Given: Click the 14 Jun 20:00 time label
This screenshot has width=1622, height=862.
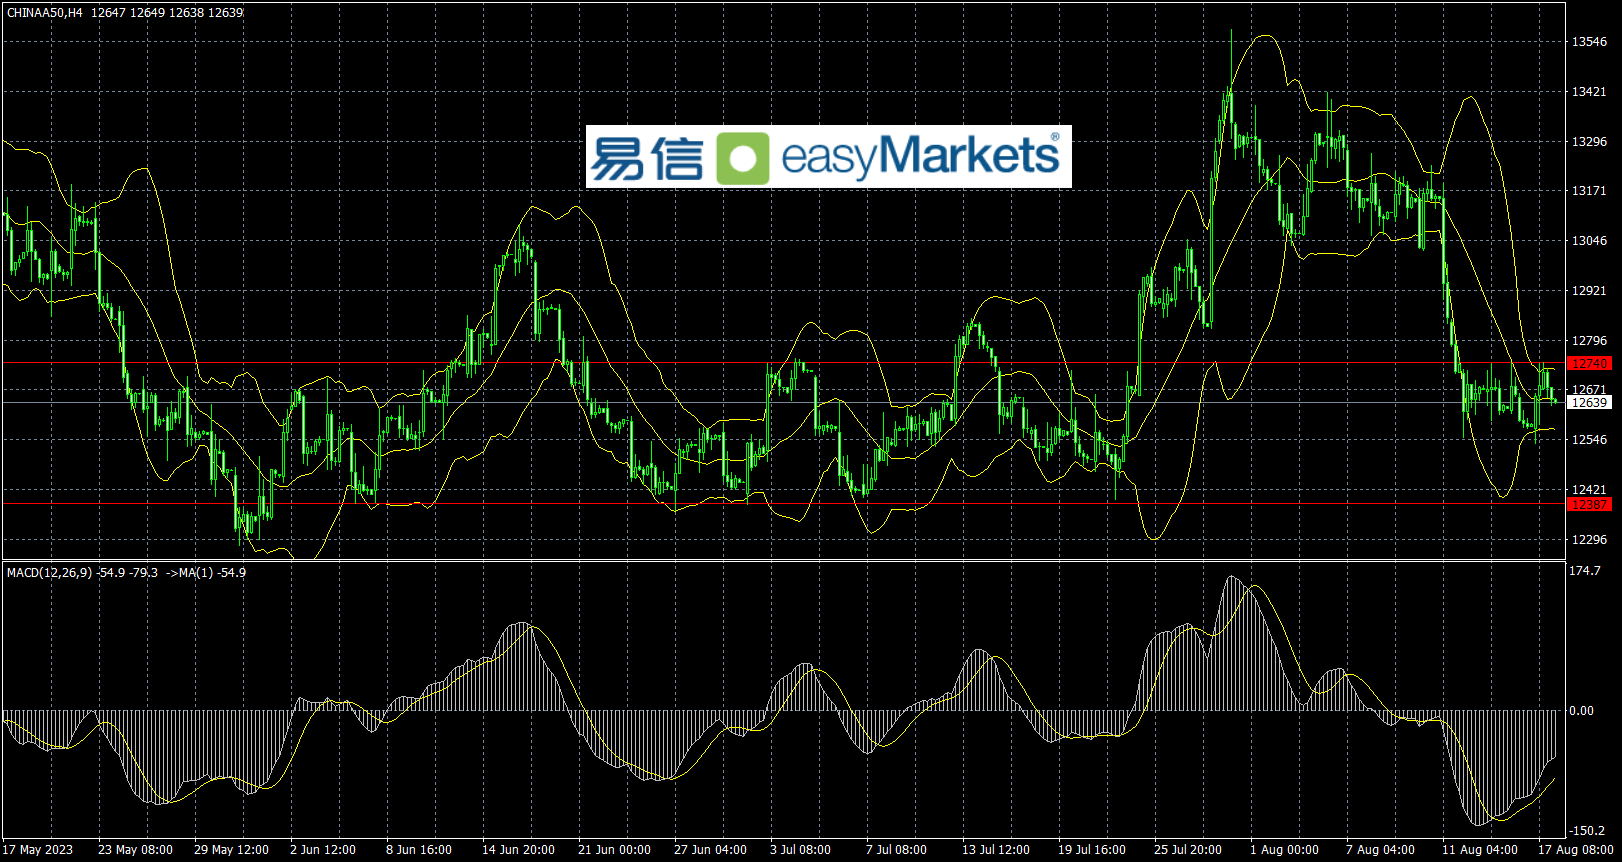Looking at the screenshot, I should (518, 850).
